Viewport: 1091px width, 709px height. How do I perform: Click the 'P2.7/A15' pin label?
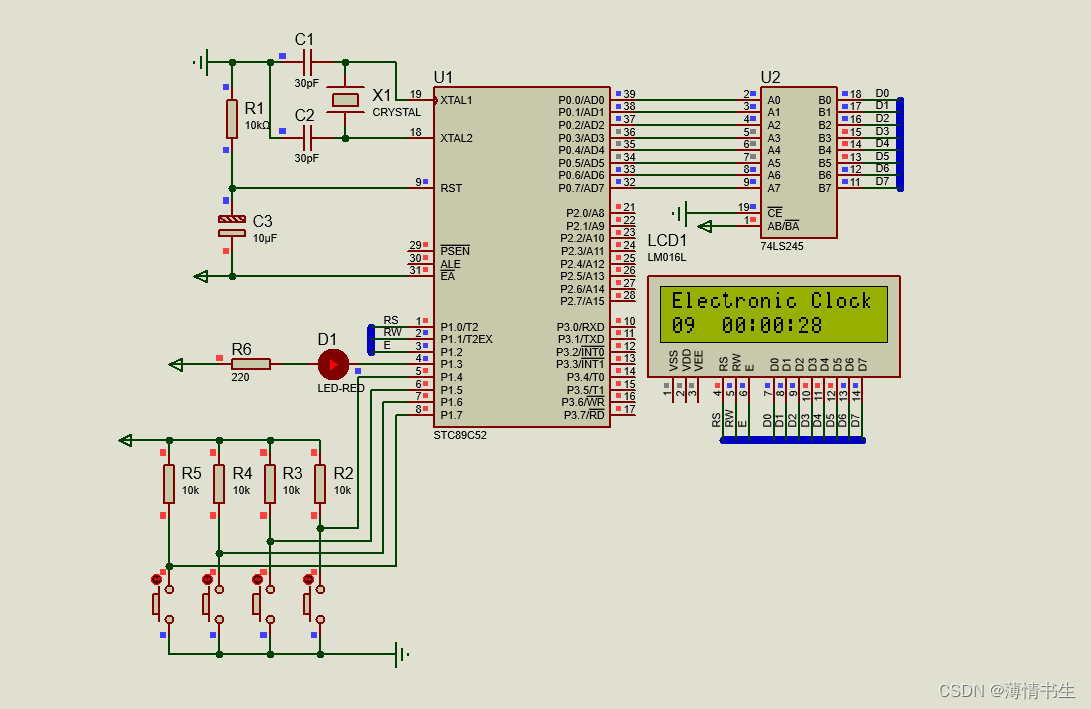point(582,301)
